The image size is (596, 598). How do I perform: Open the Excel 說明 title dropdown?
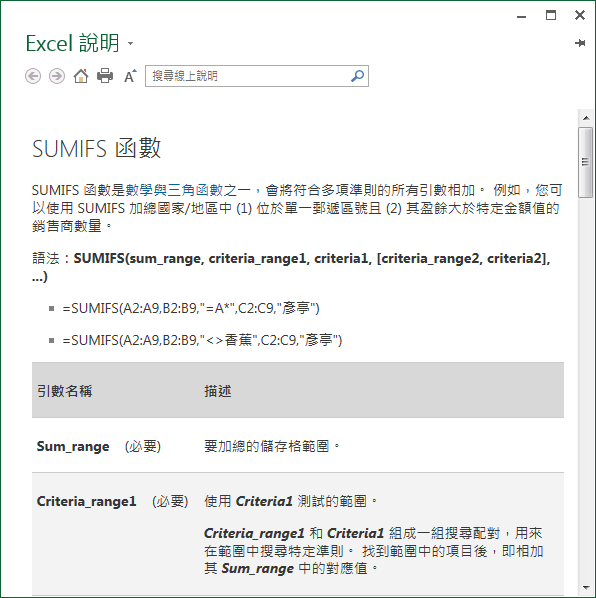[x=130, y=43]
